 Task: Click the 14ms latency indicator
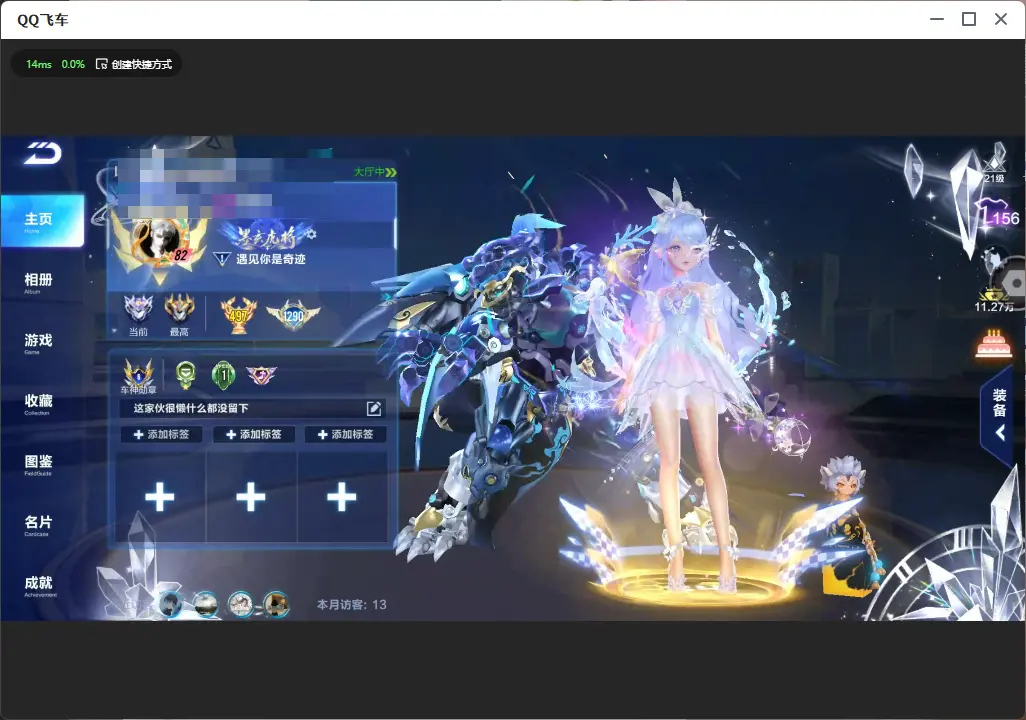pyautogui.click(x=39, y=64)
